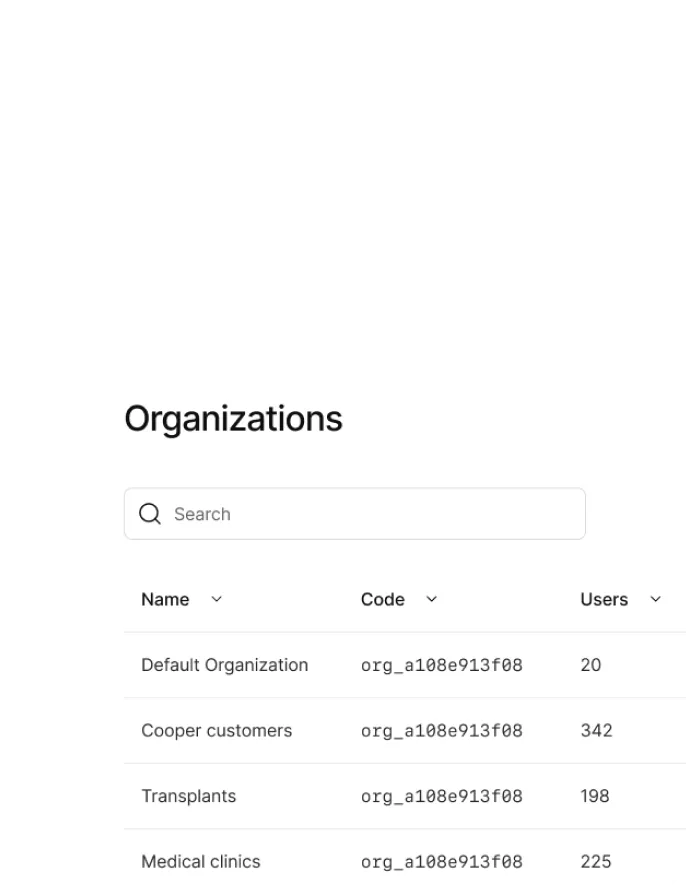Sort the table by the Code header
The height and width of the screenshot is (890, 686).
383,600
